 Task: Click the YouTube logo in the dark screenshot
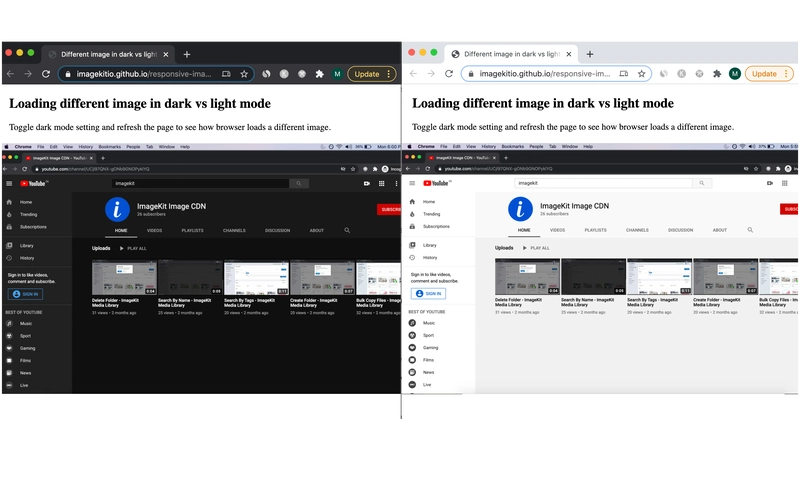click(33, 183)
